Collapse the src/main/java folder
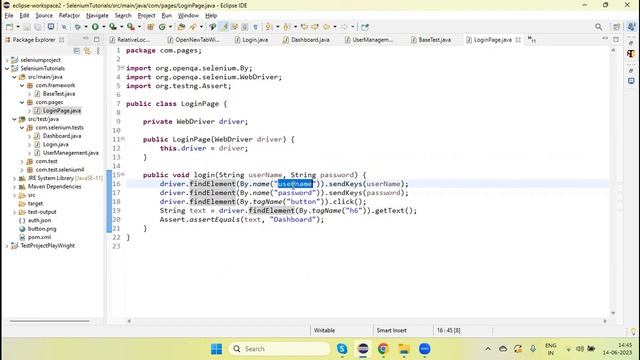Viewport: 640px width, 360px height. [14, 77]
